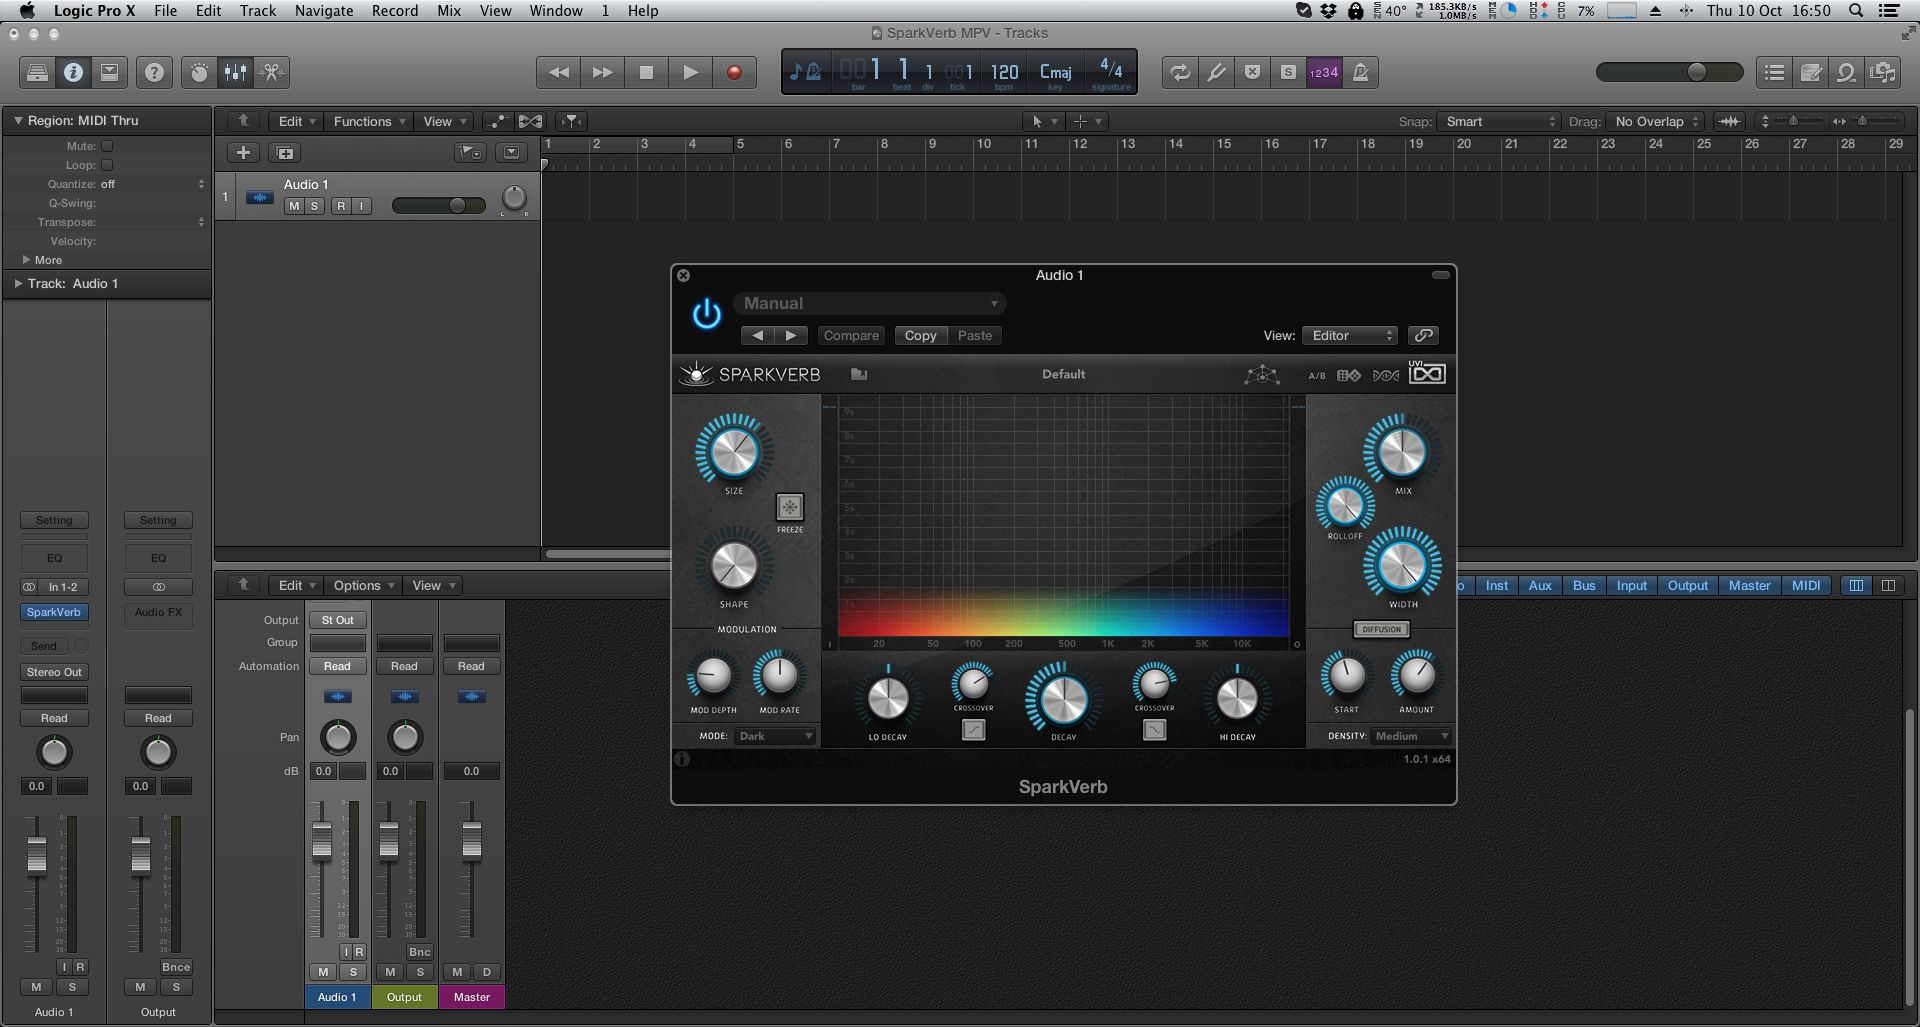Click the Fast Forward transport button
Image resolution: width=1920 pixels, height=1027 pixels.
click(x=603, y=72)
